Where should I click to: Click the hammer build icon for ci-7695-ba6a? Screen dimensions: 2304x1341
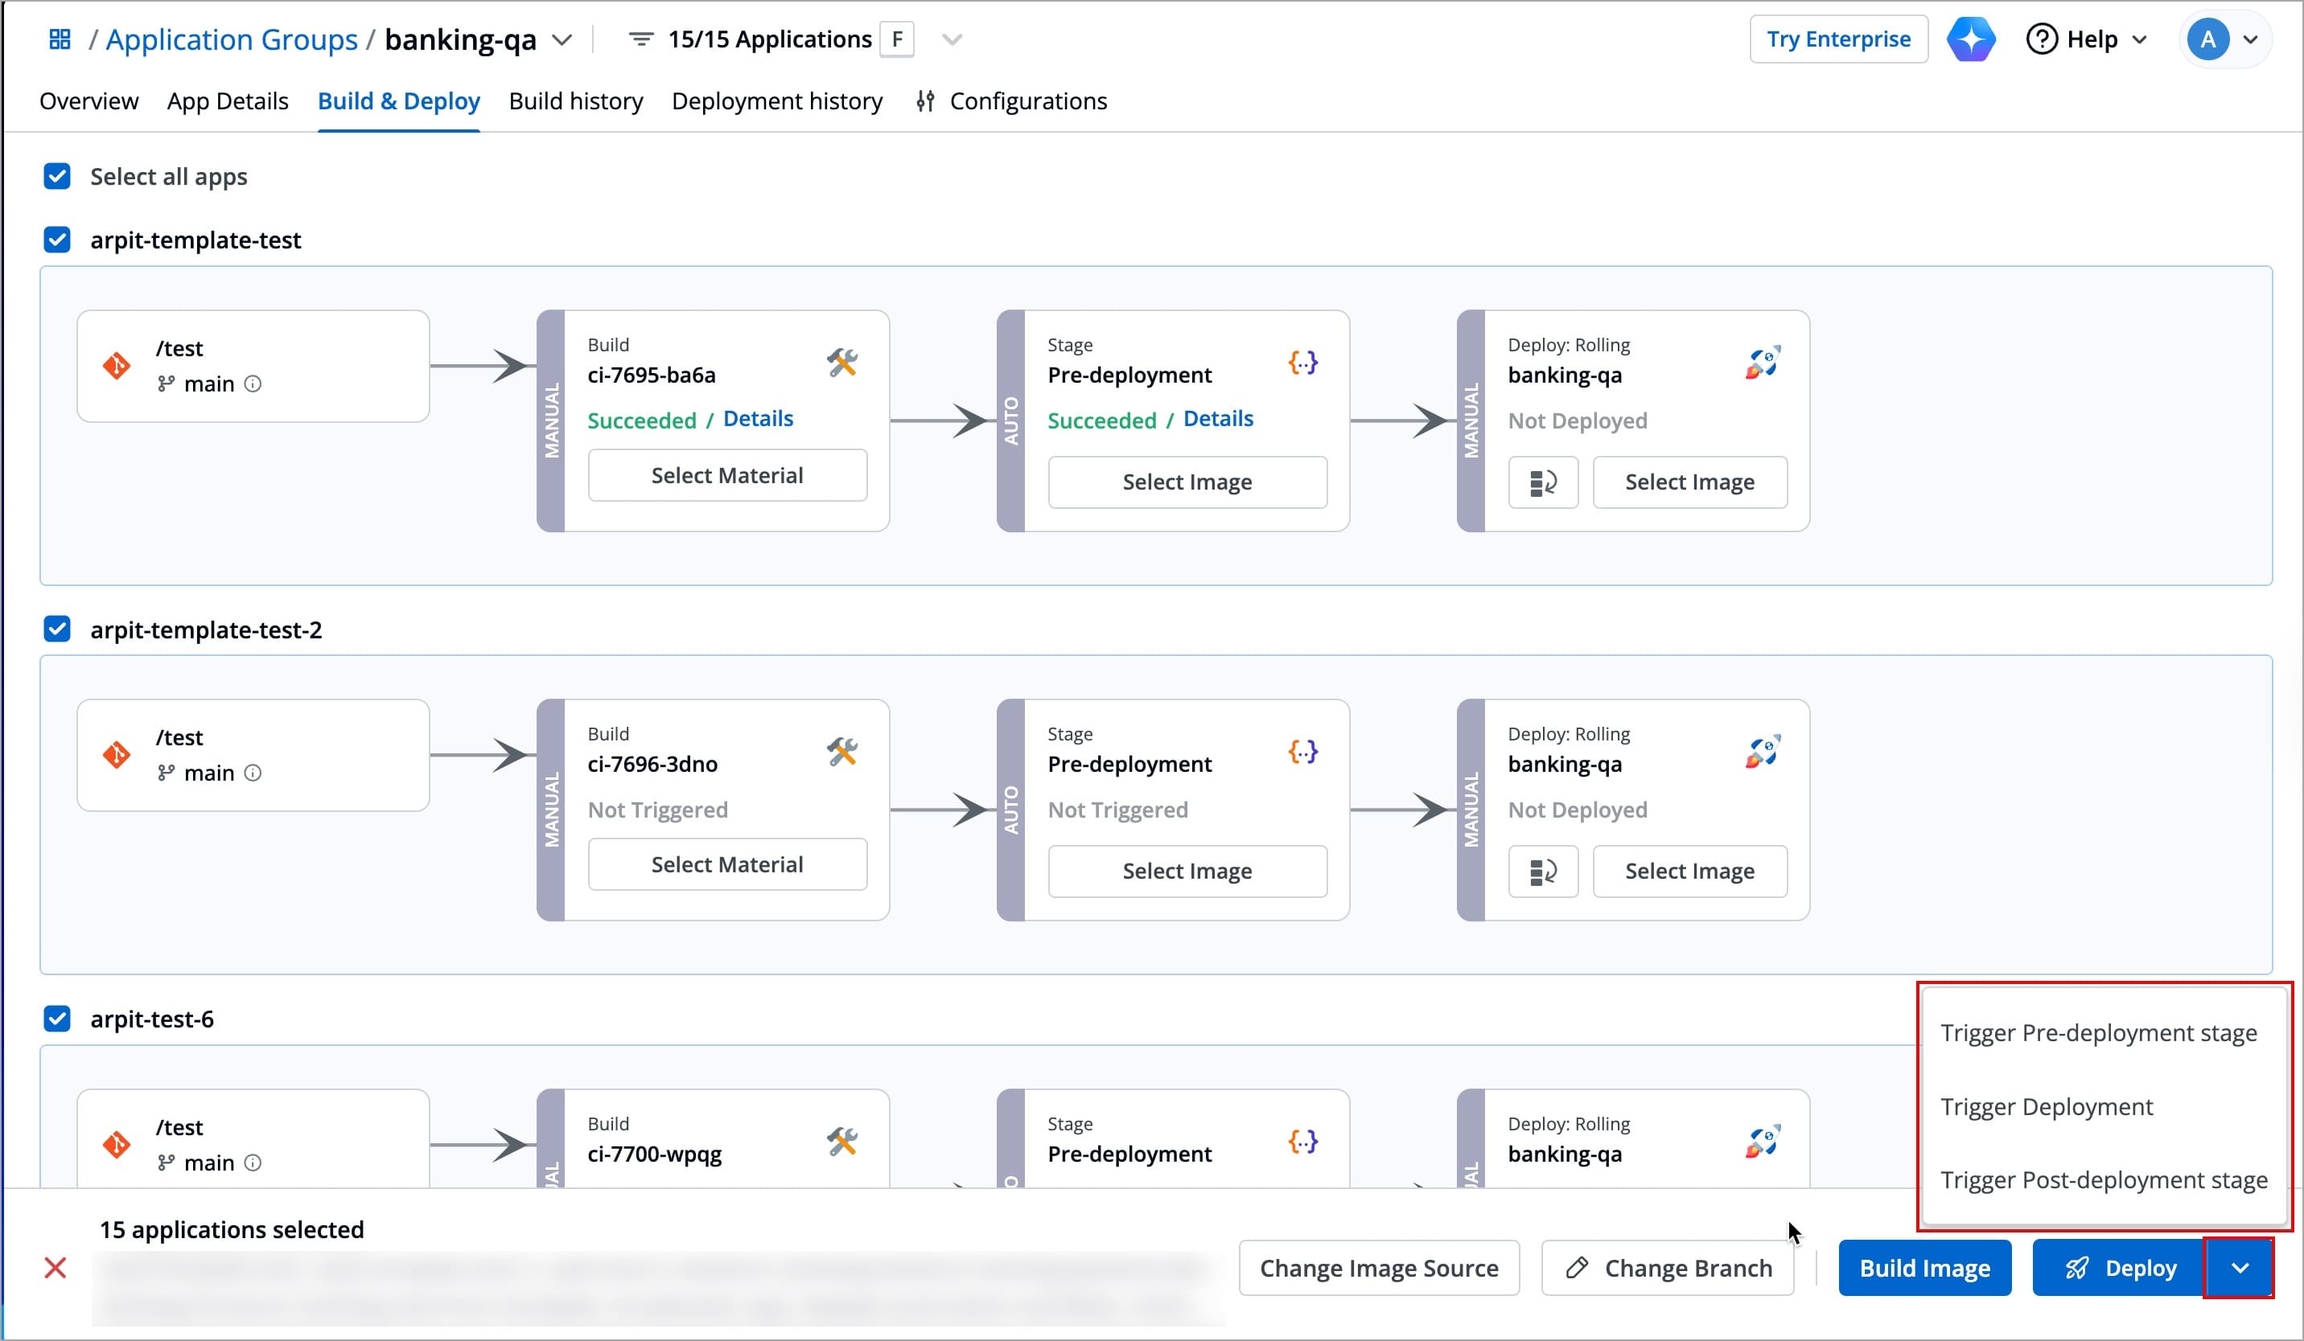842,363
